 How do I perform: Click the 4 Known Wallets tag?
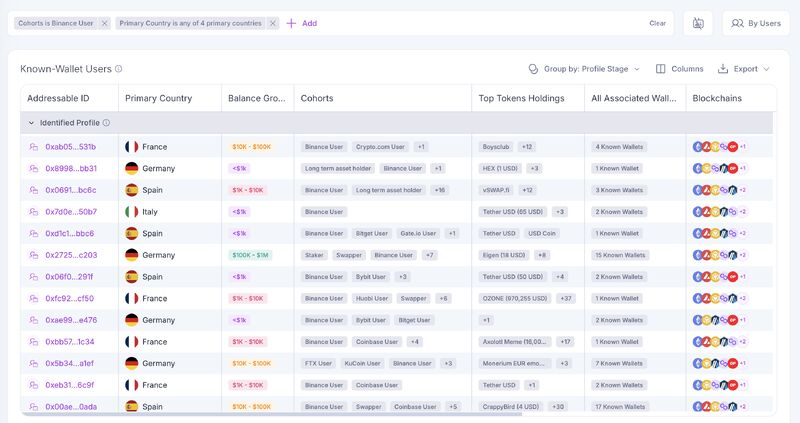(619, 147)
